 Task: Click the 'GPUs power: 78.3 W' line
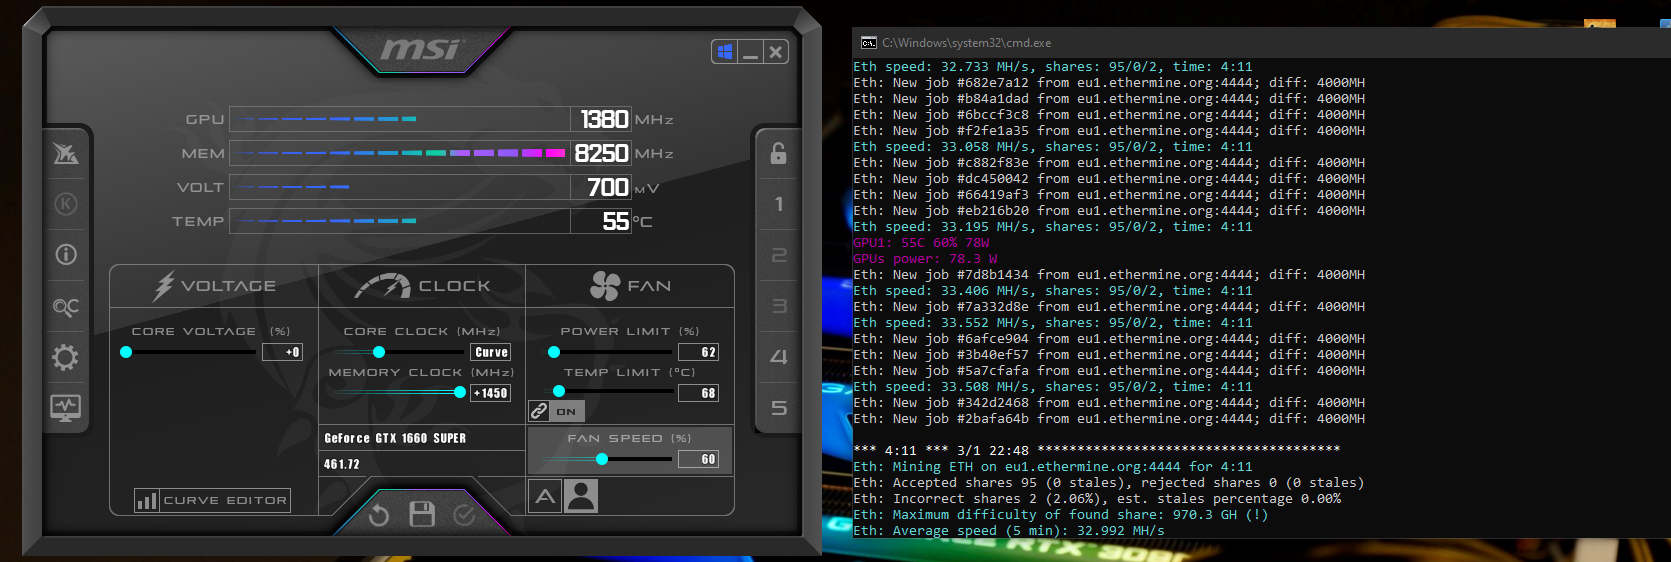coord(925,259)
